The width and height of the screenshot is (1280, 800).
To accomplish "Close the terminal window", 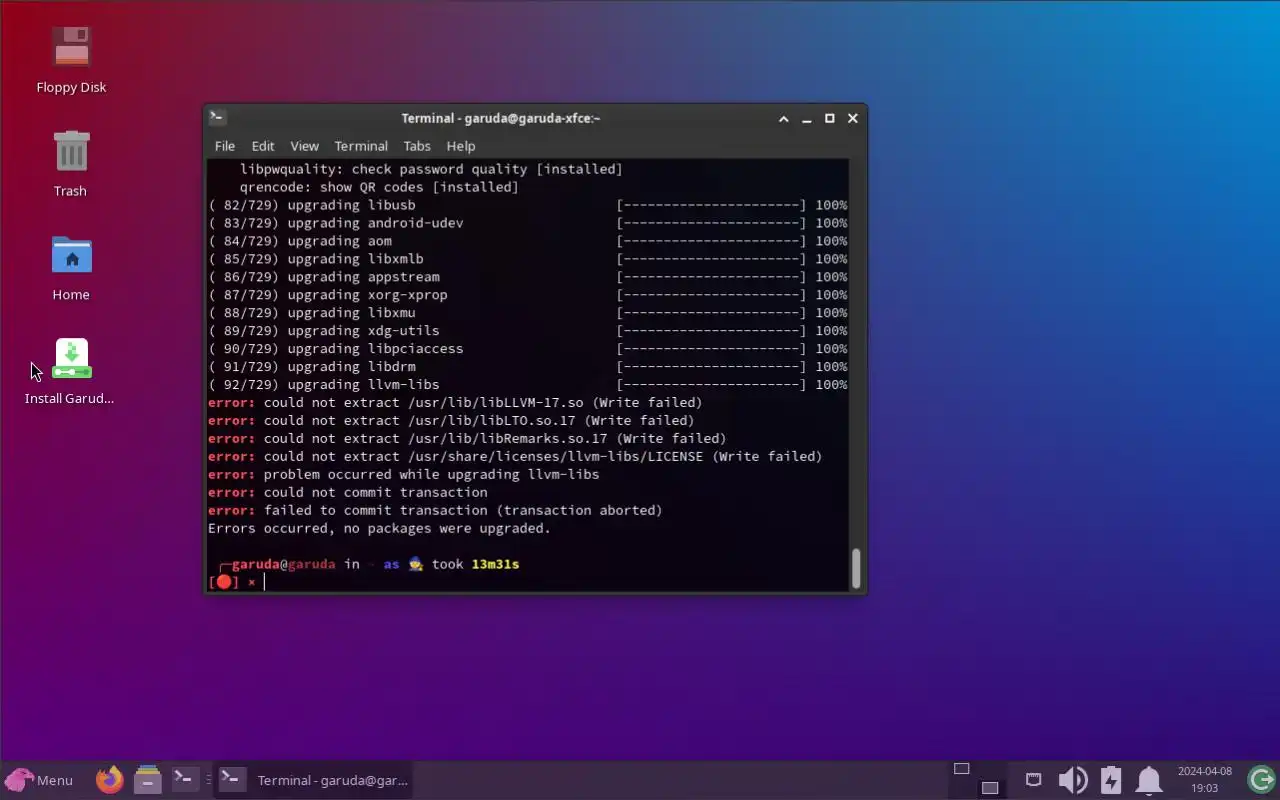I will [x=852, y=118].
